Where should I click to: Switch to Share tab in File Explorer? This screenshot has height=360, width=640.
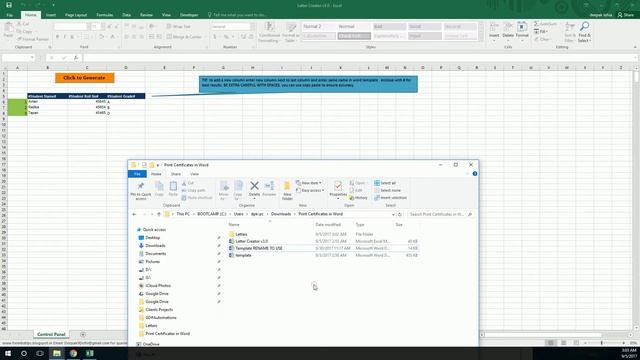(x=176, y=174)
